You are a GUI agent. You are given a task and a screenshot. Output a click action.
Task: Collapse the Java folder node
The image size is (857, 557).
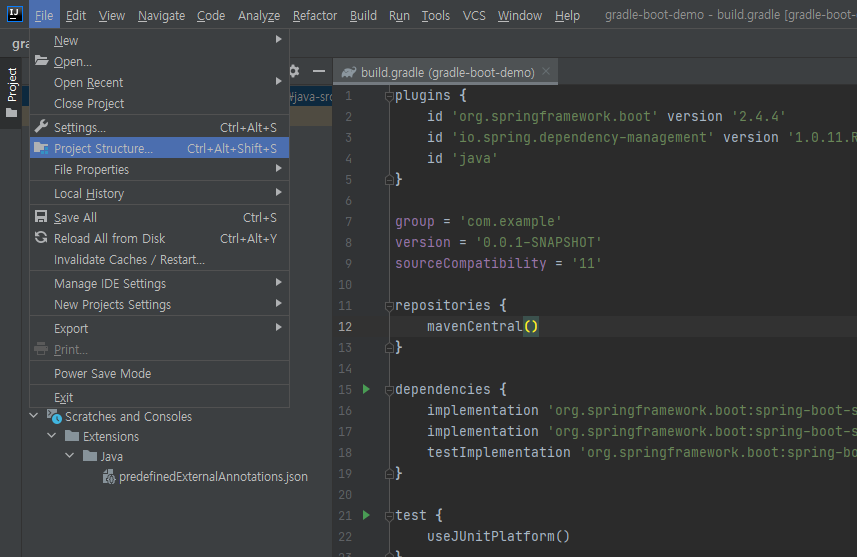click(x=70, y=455)
